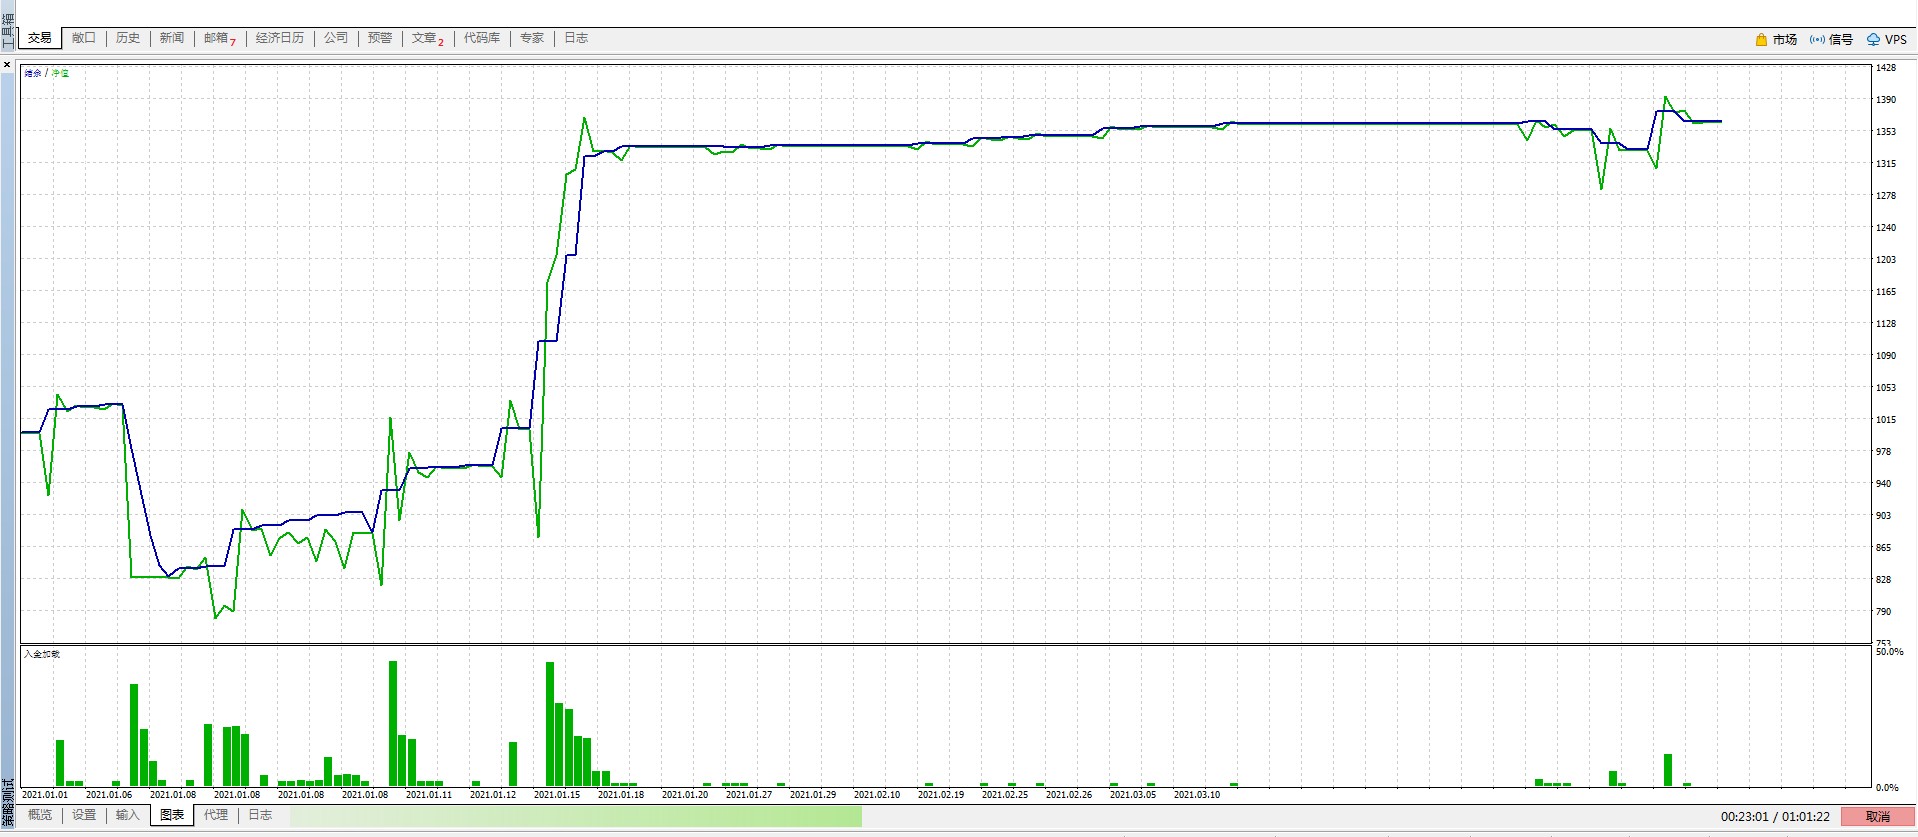Click the blue 结余 legend label
This screenshot has width=1918, height=837.
click(x=33, y=73)
